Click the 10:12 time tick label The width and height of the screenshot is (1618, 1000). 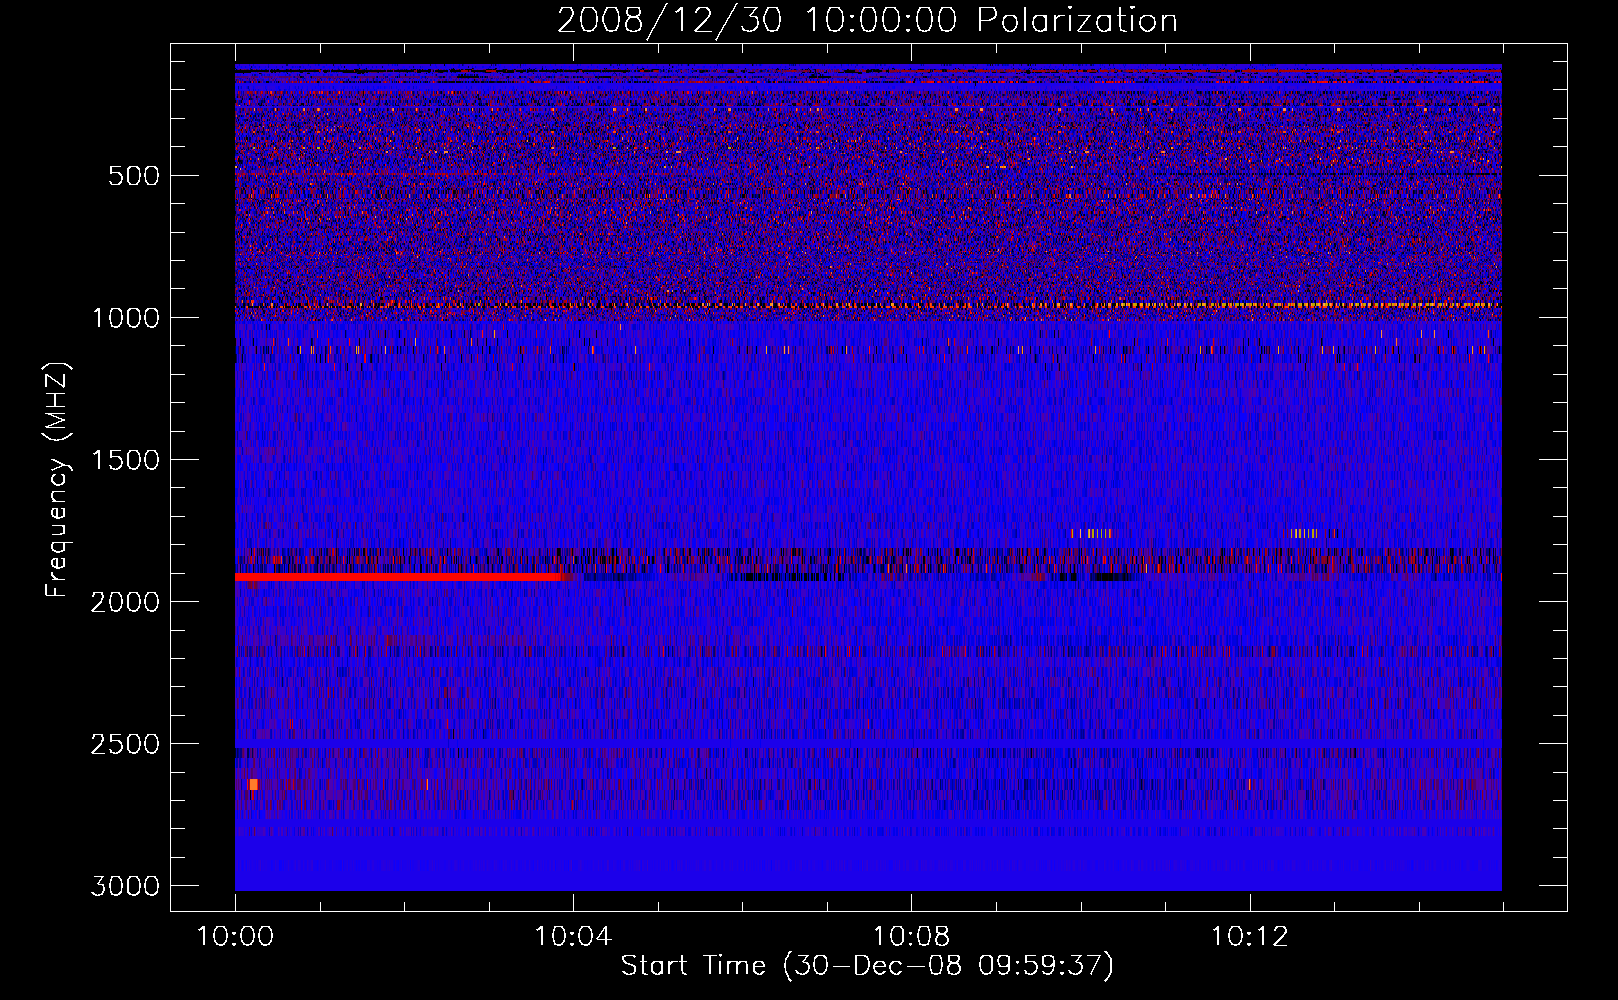1249,937
